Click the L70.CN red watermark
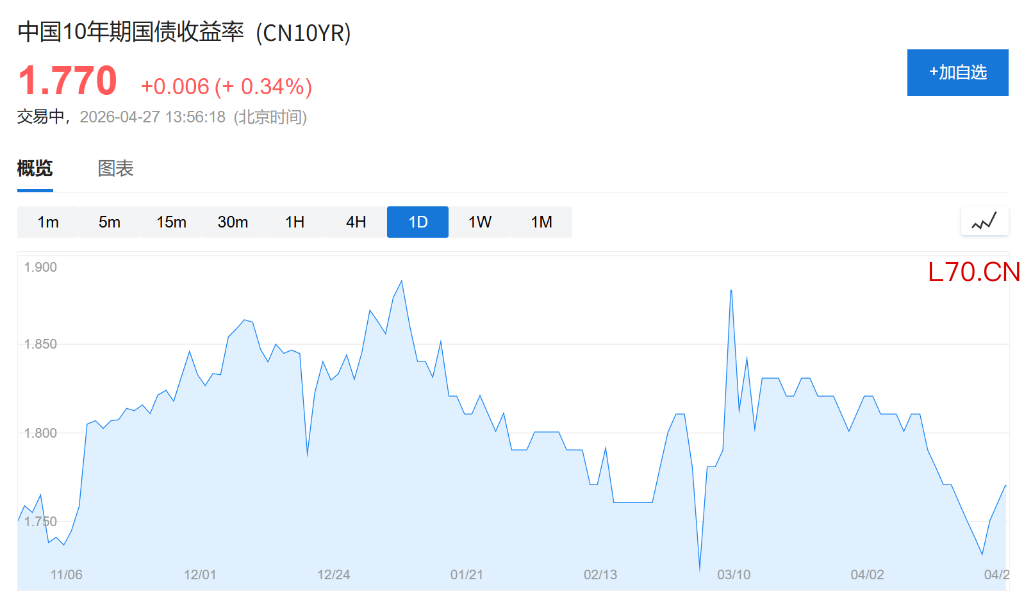 974,272
